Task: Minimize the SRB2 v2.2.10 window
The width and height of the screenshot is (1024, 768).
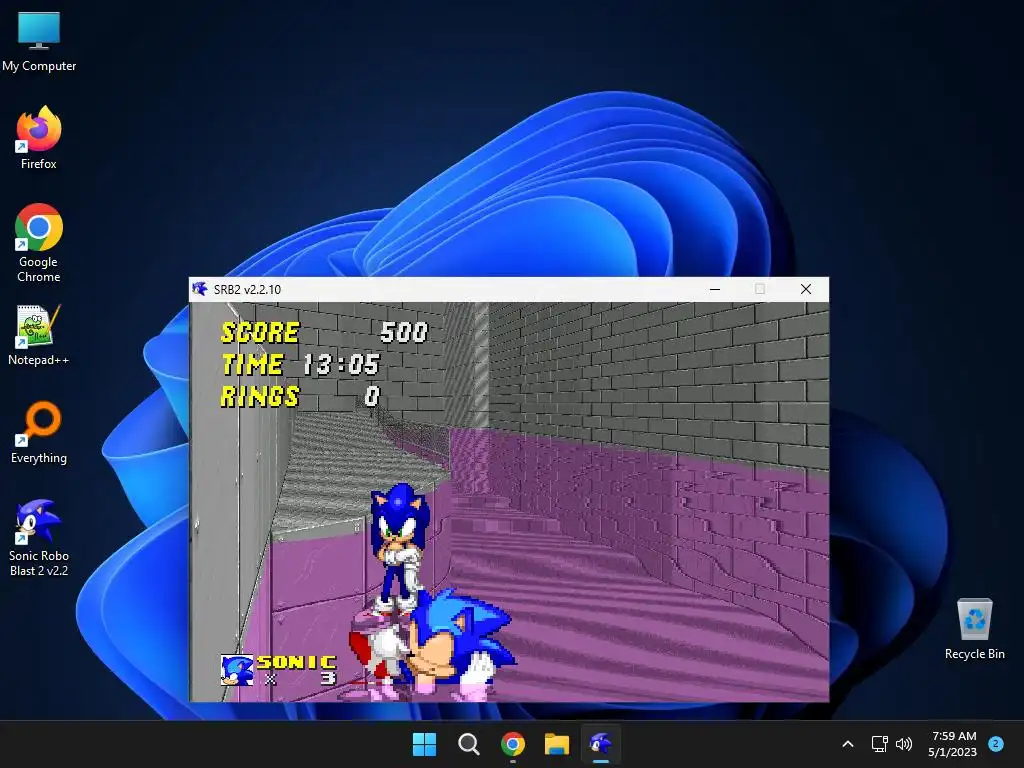Action: tap(715, 289)
